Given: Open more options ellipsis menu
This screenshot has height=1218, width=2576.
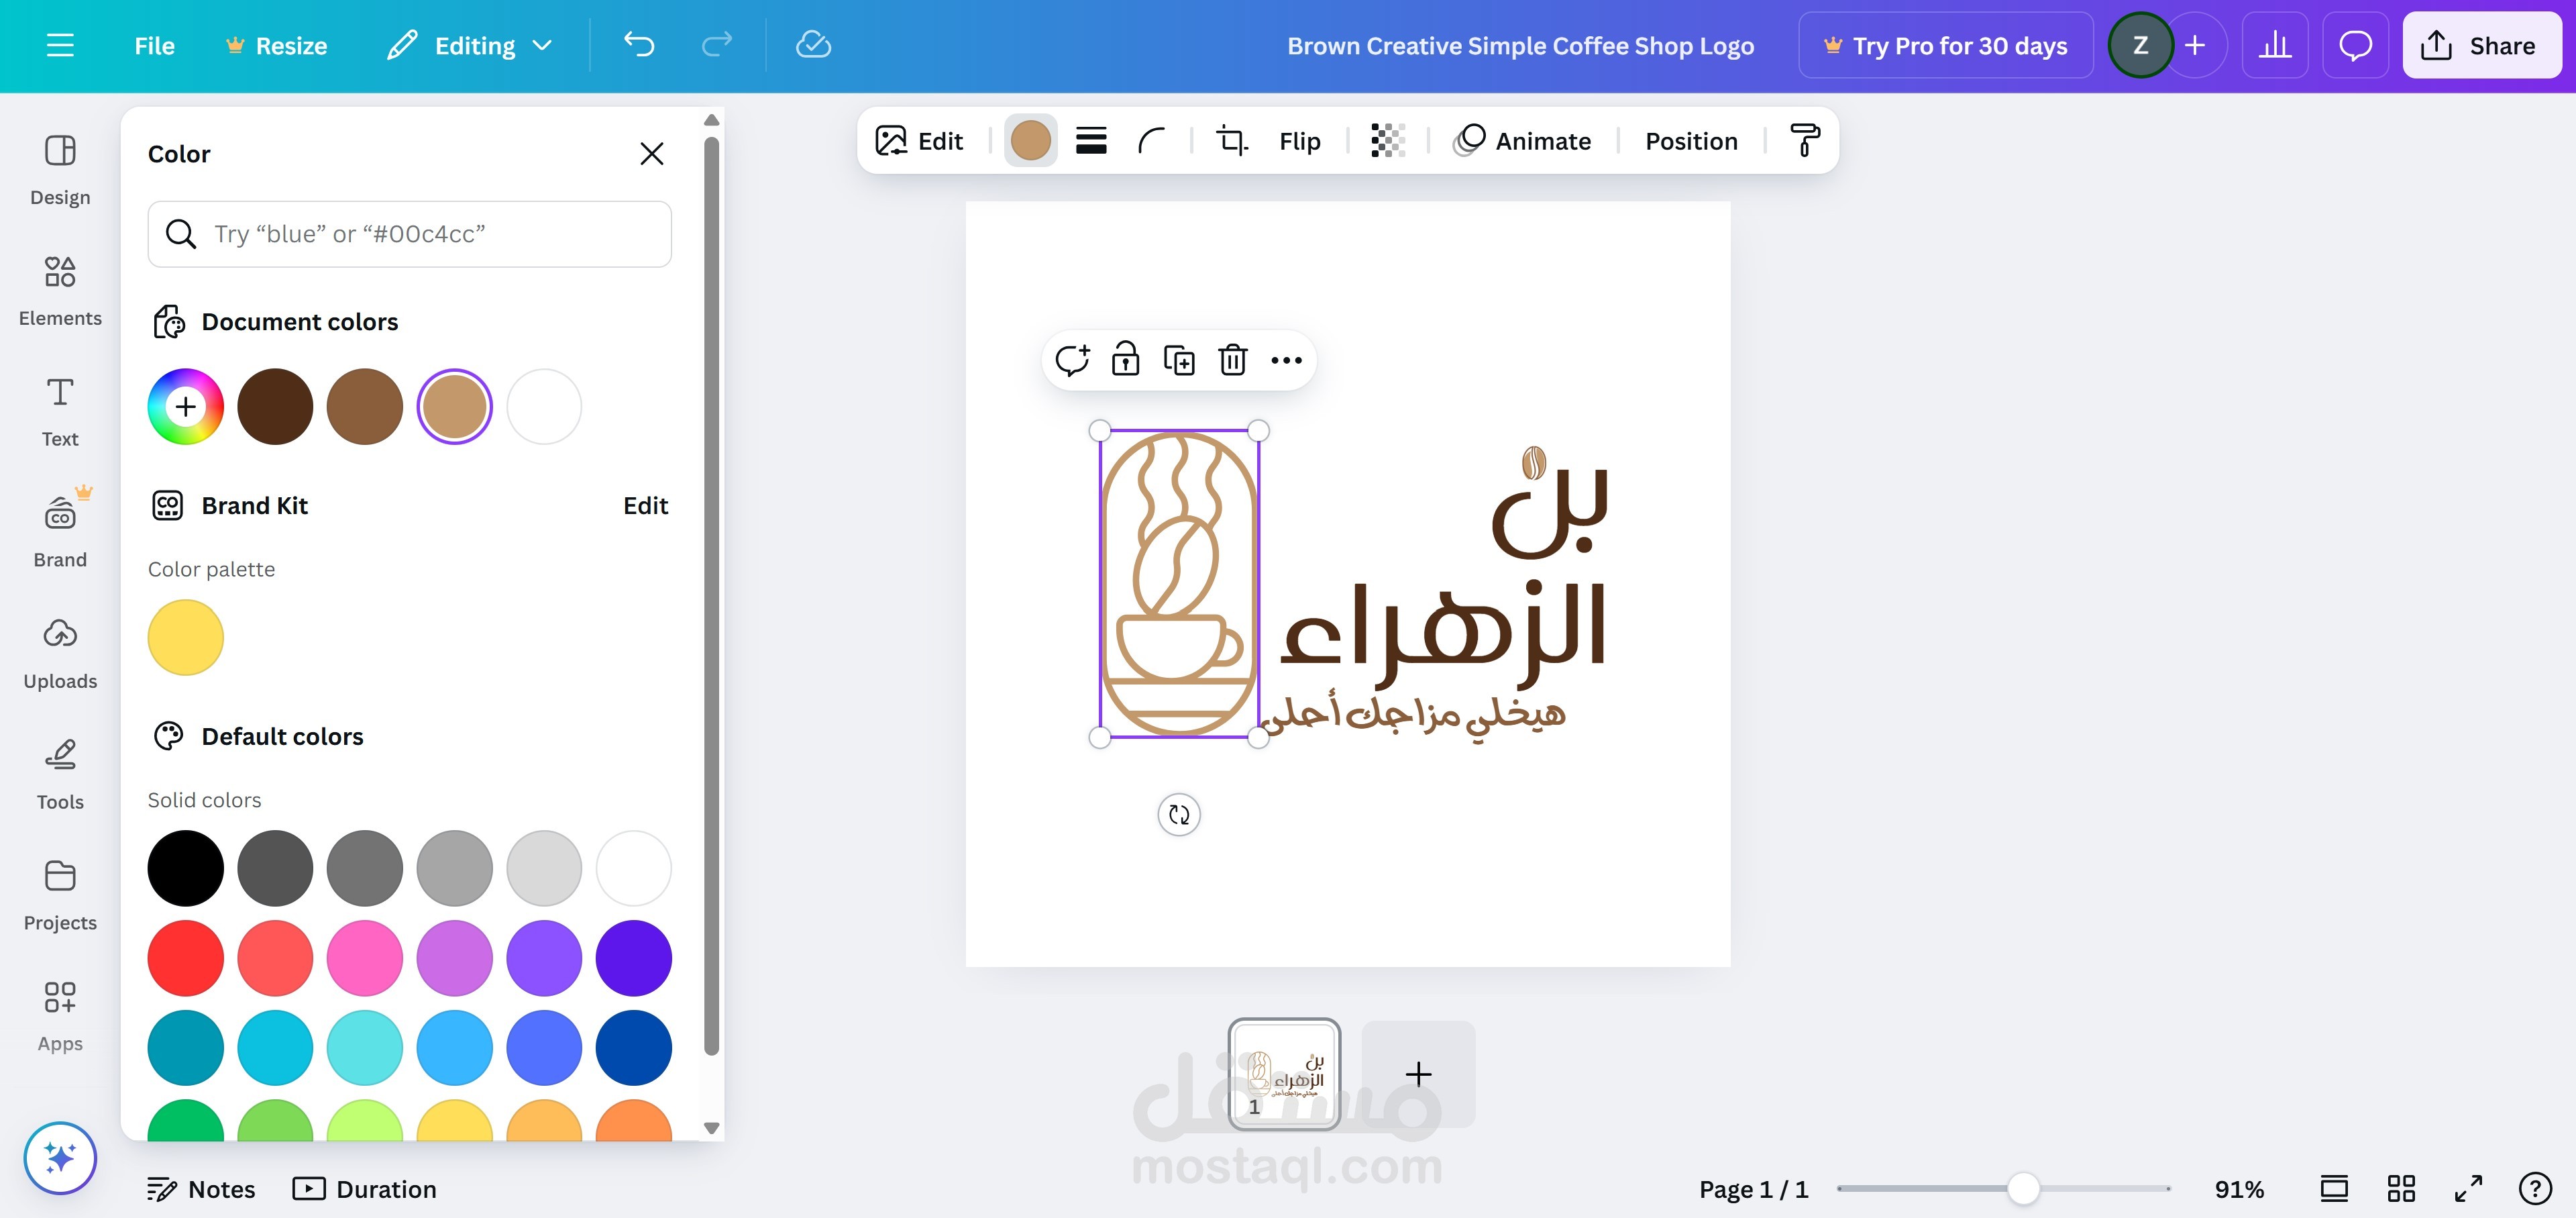Looking at the screenshot, I should pyautogui.click(x=1286, y=360).
